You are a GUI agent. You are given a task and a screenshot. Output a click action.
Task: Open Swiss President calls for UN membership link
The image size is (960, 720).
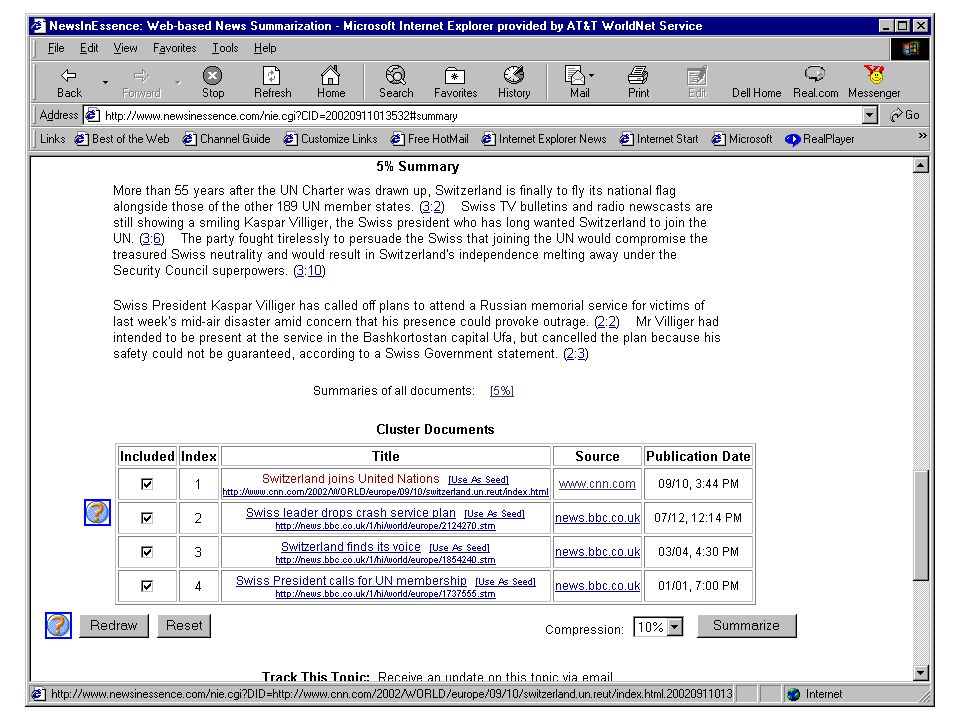[x=351, y=580]
